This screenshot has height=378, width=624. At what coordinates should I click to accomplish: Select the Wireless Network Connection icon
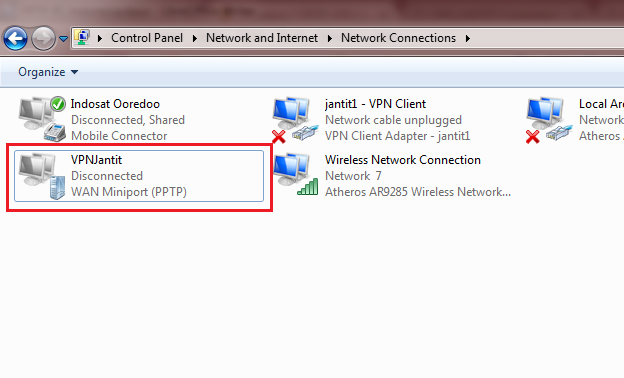click(295, 175)
